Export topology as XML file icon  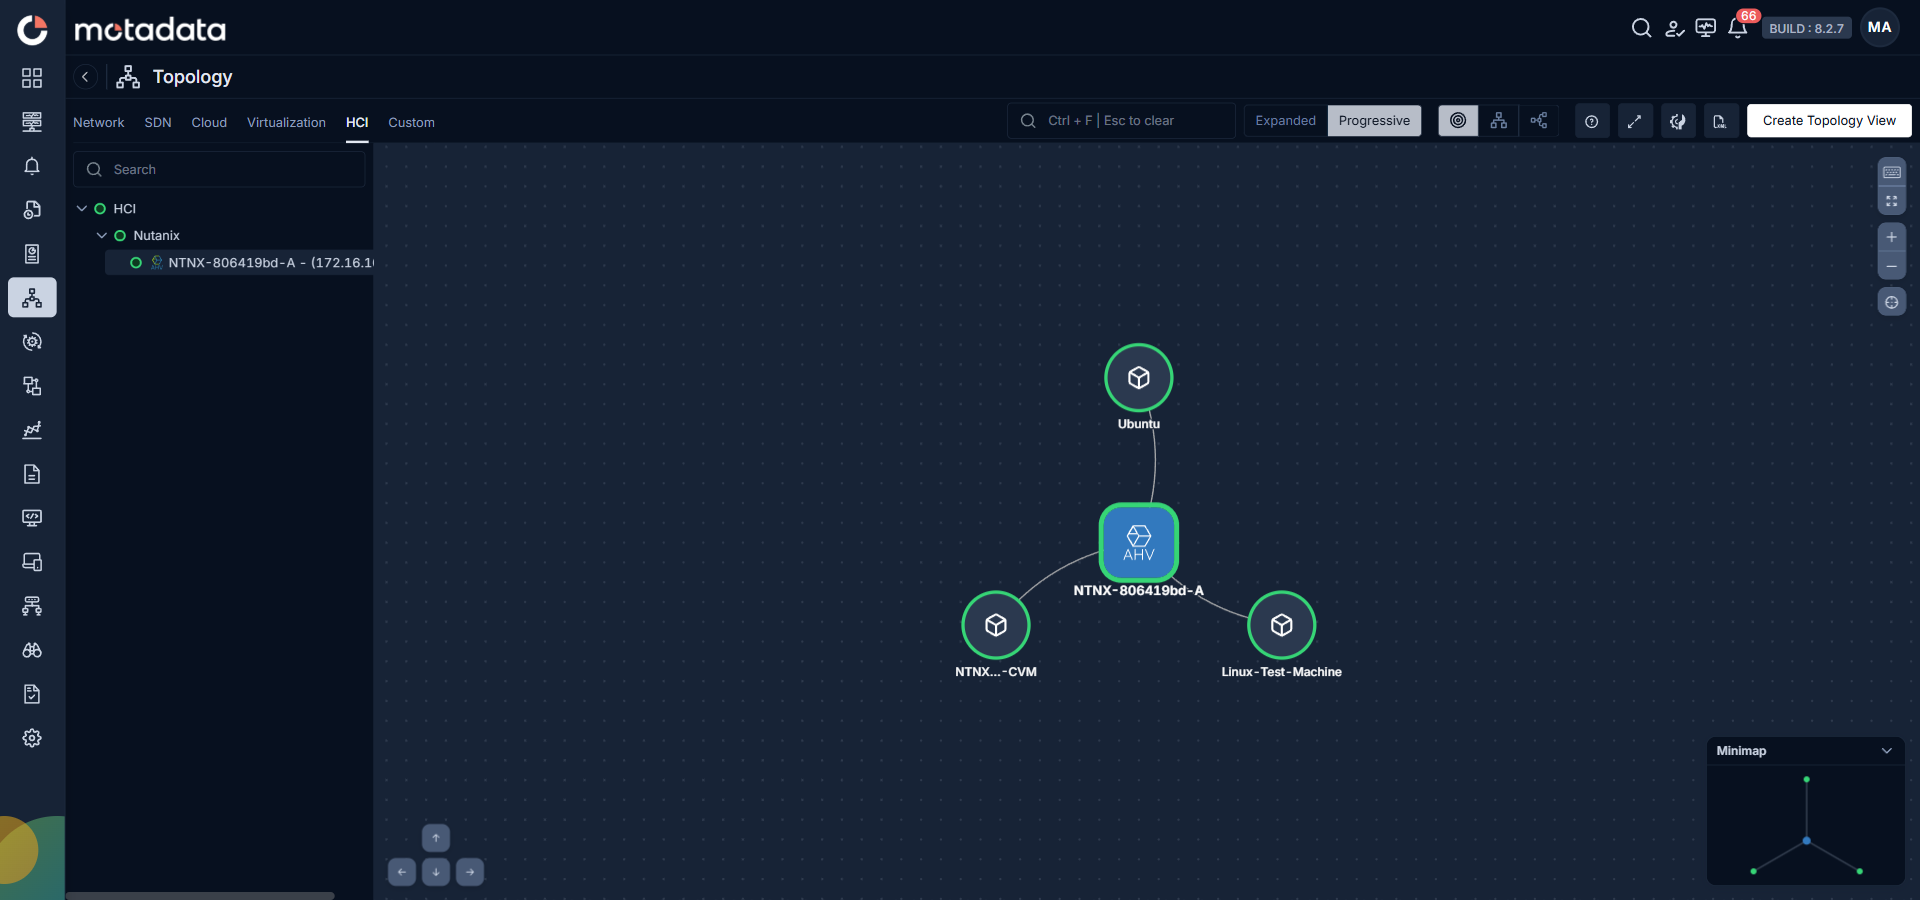pos(1720,121)
